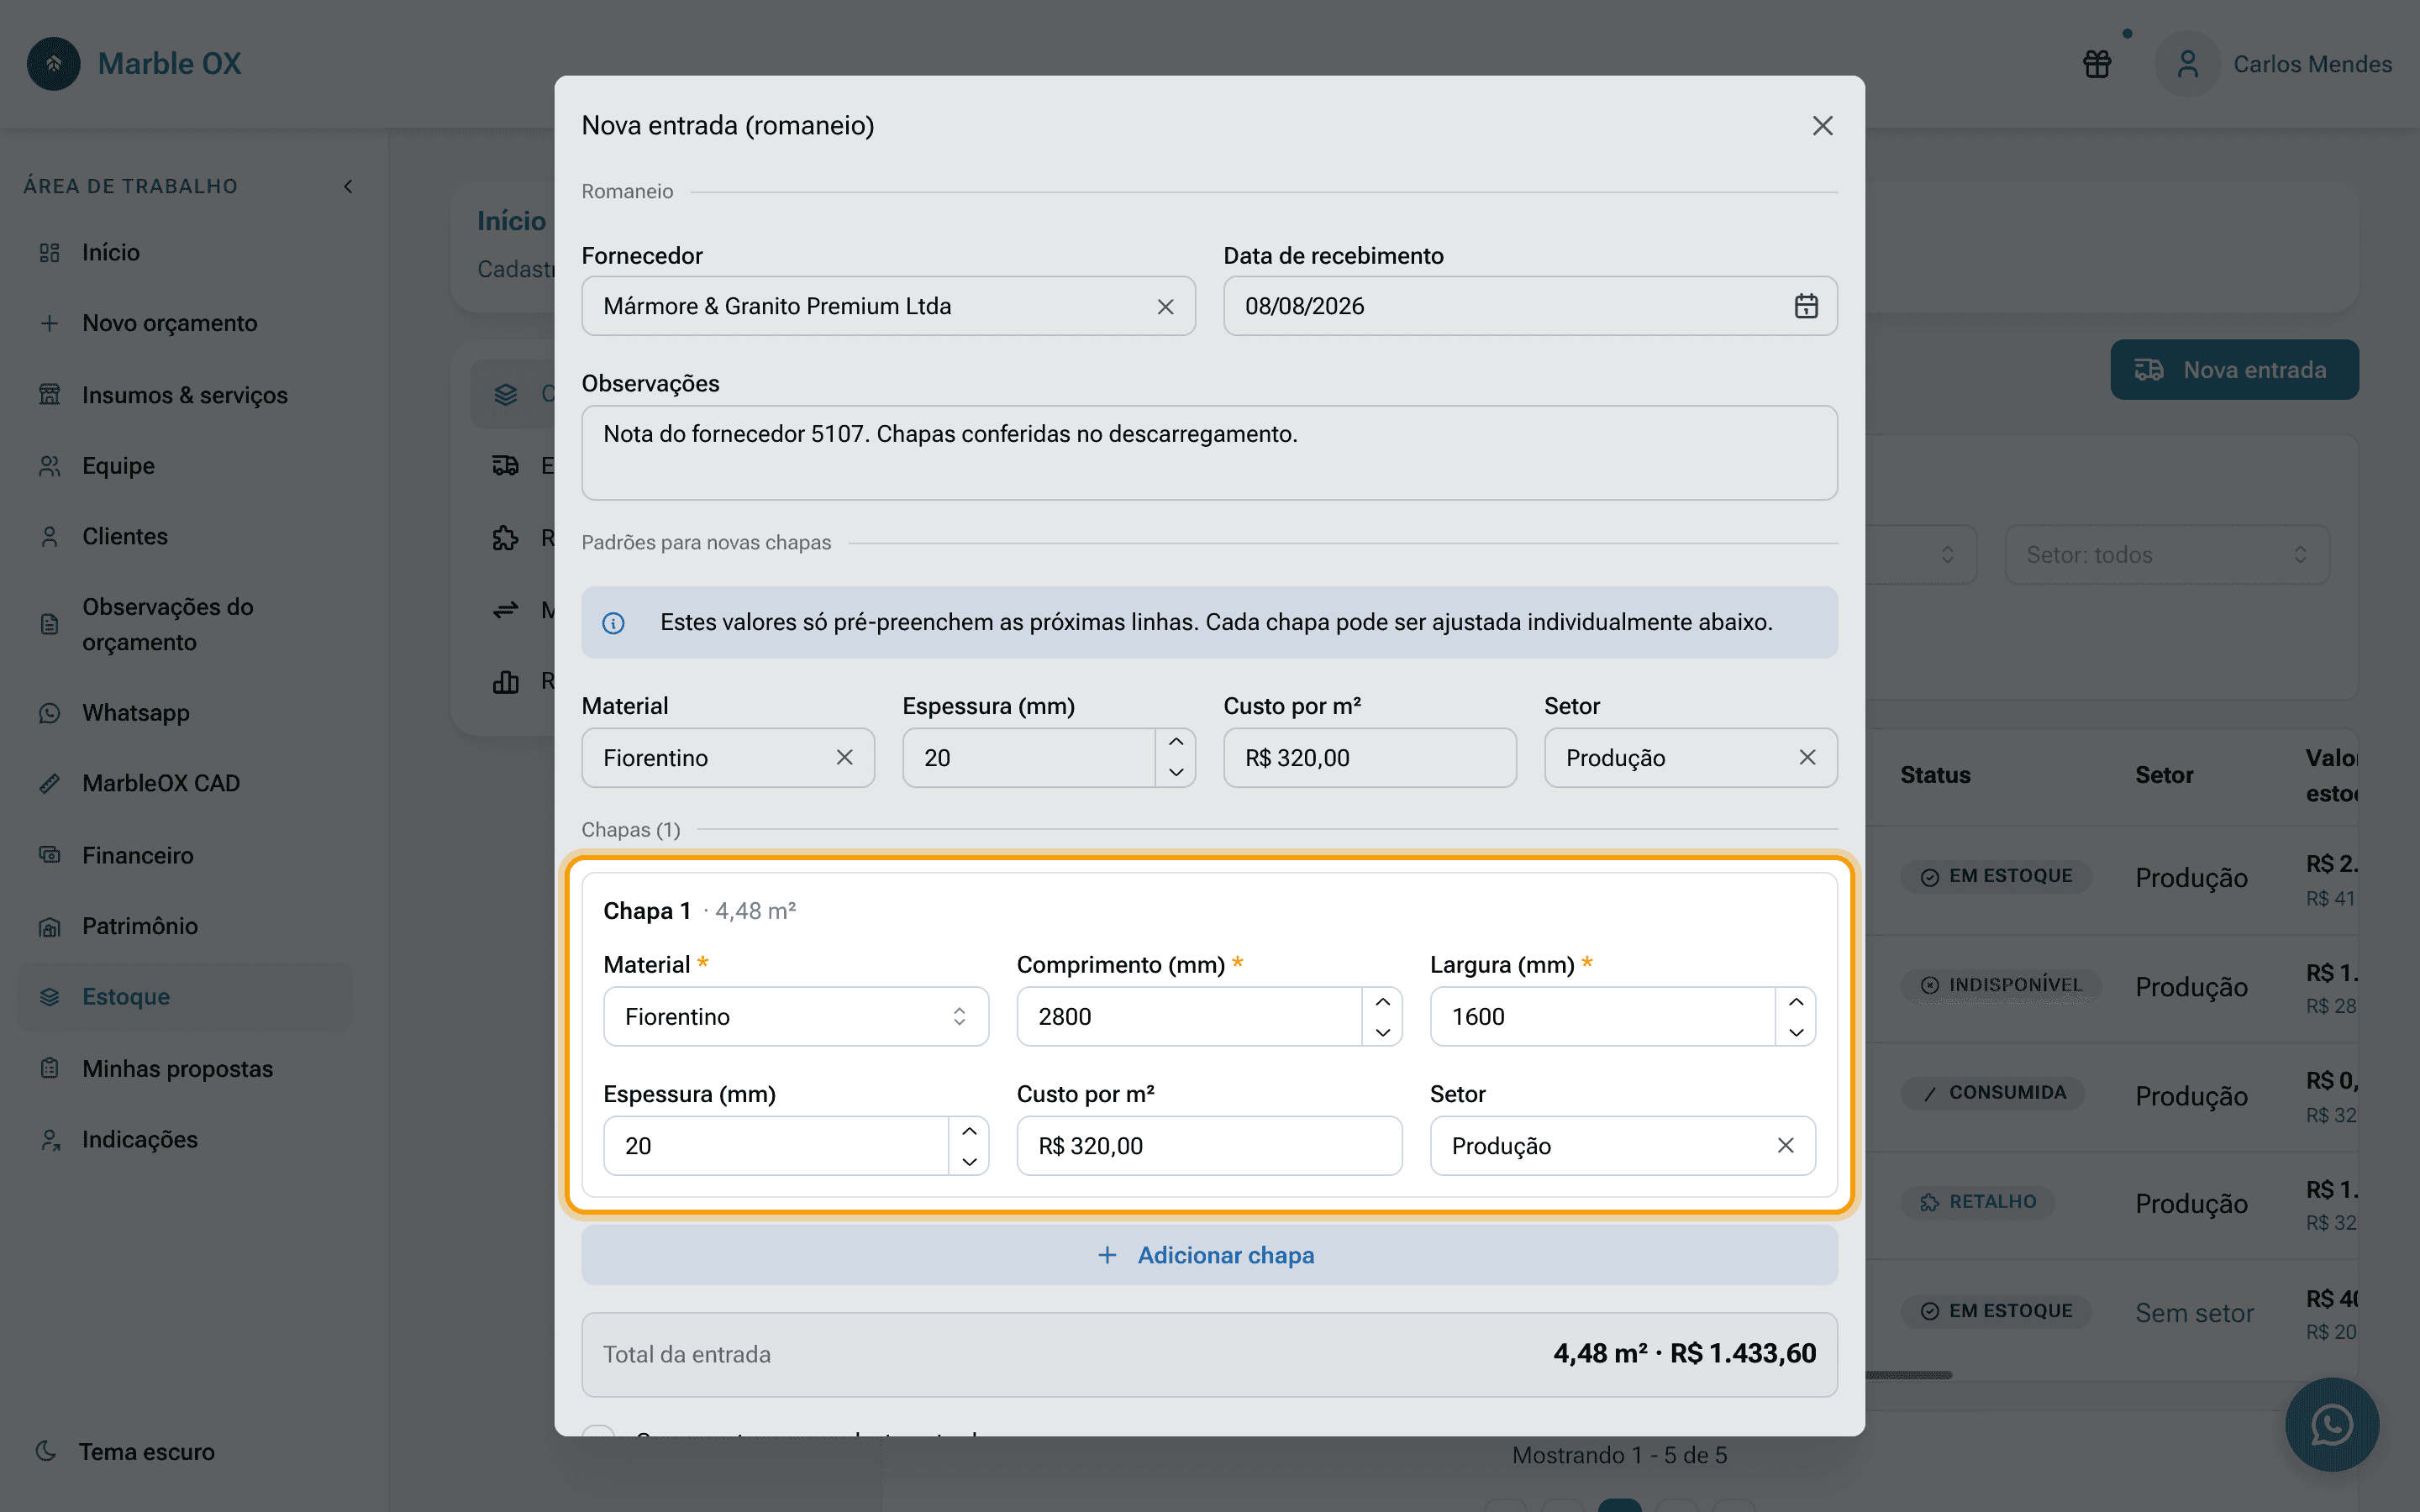This screenshot has height=1512, width=2420.
Task: Open the default Setor combo under Padrões
Action: pyautogui.click(x=1690, y=758)
